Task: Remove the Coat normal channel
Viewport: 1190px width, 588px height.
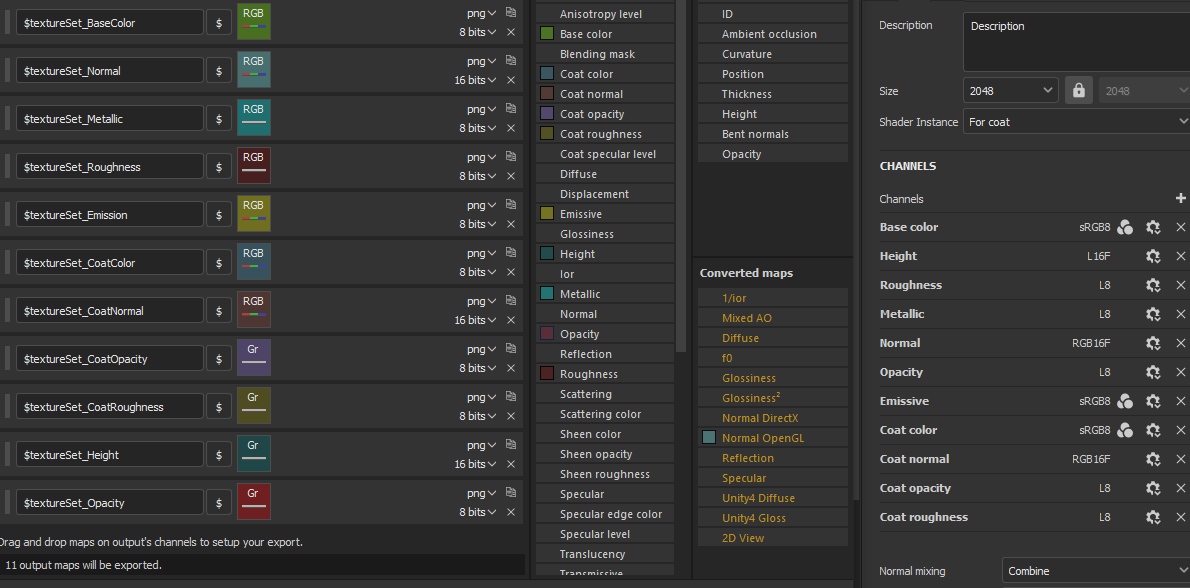Action: [1180, 459]
